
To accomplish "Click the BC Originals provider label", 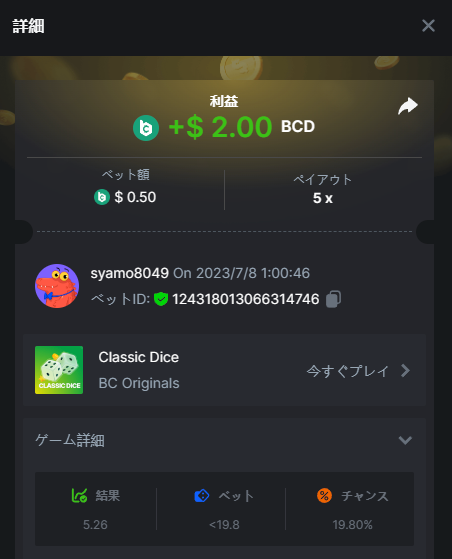I will pyautogui.click(x=139, y=383).
